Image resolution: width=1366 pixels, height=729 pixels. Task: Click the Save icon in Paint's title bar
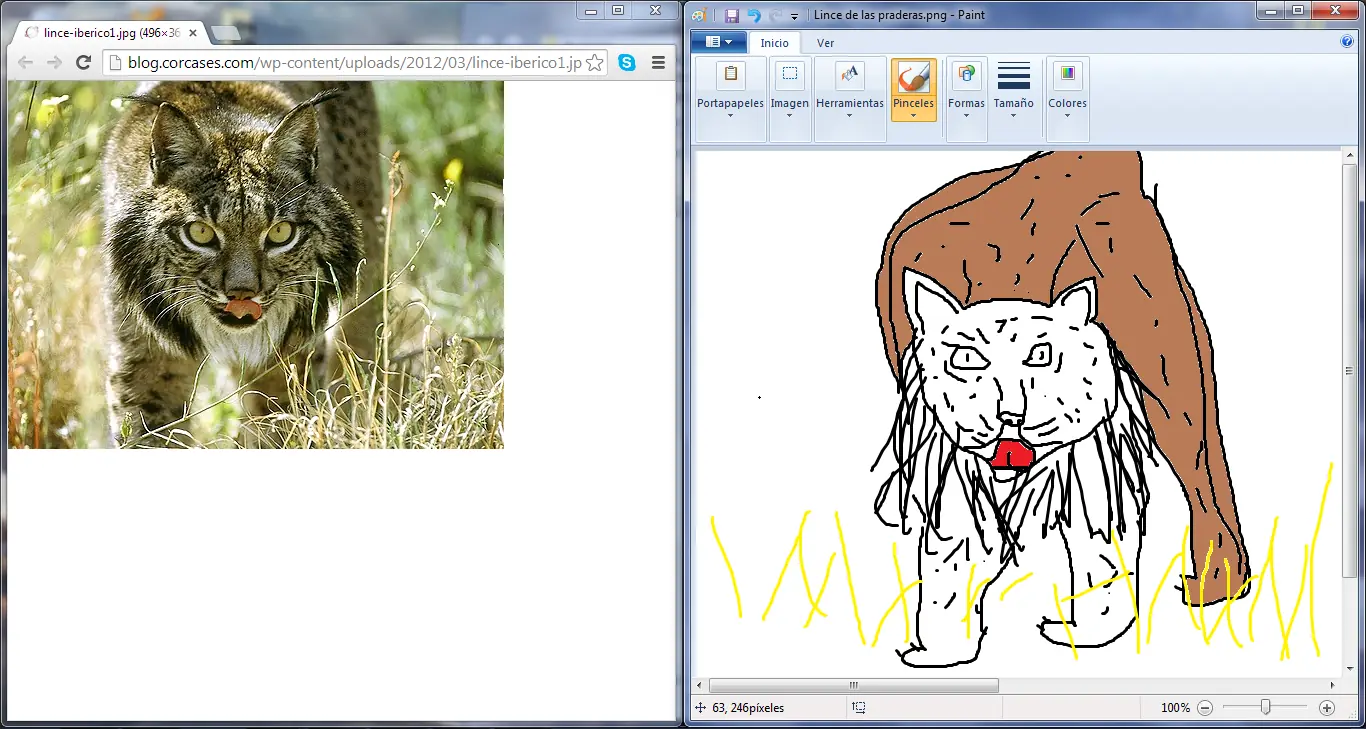[732, 15]
